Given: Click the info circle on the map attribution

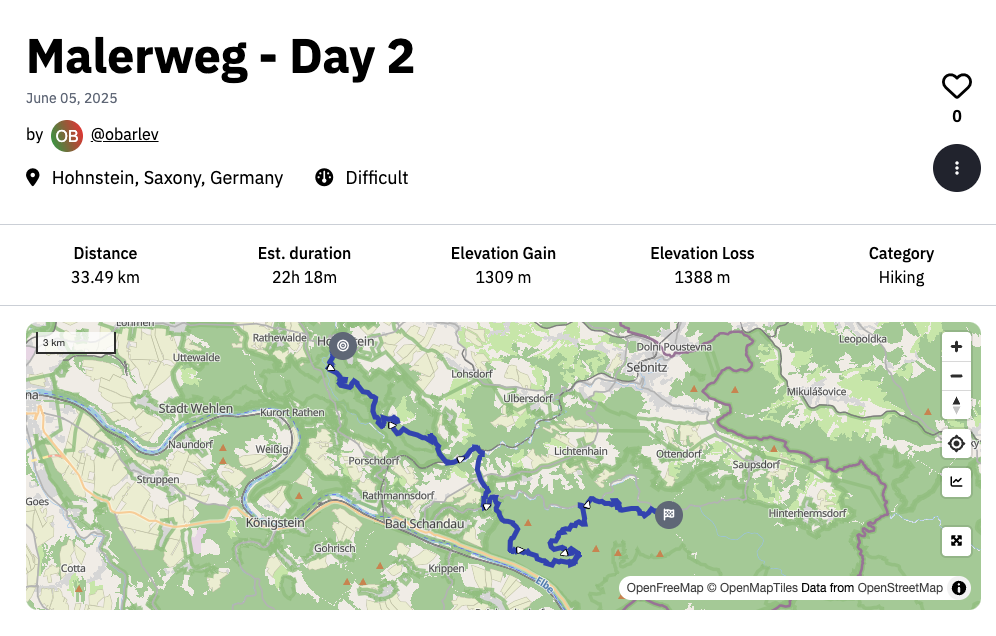Looking at the screenshot, I should point(959,588).
